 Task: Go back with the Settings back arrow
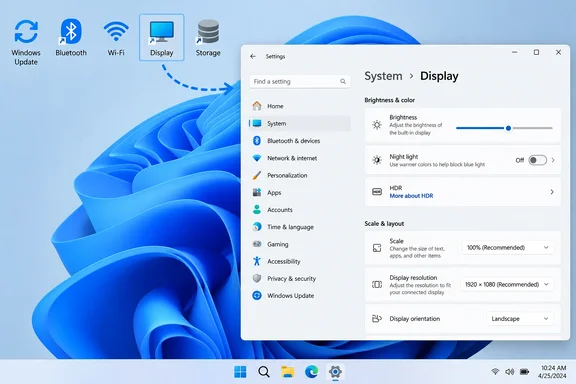(253, 56)
